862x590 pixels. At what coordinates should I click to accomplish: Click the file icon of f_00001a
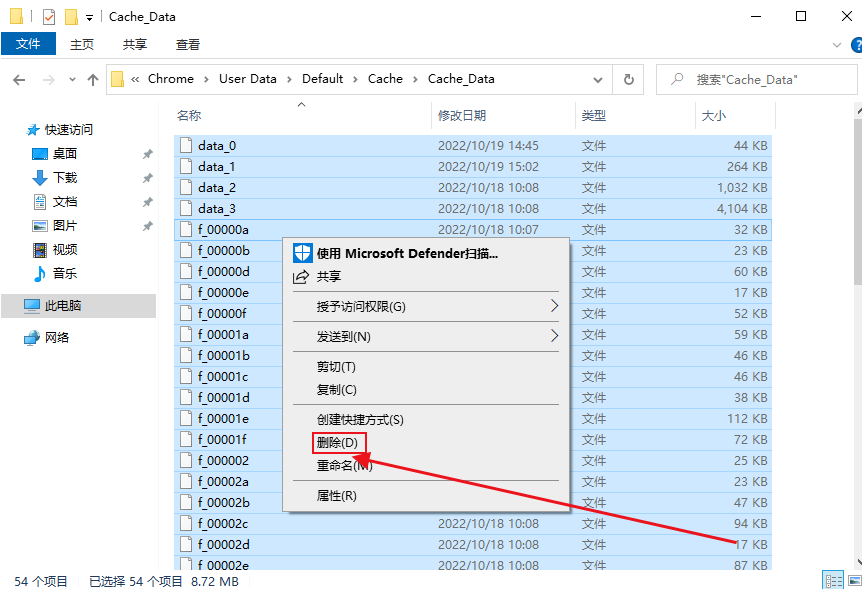click(x=186, y=334)
